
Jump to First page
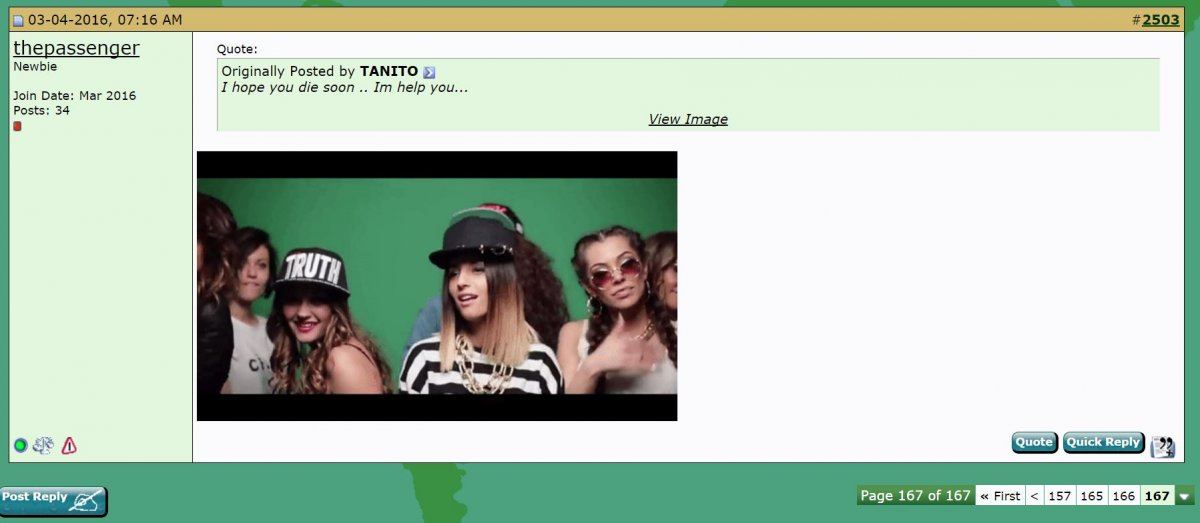[x=1000, y=496]
